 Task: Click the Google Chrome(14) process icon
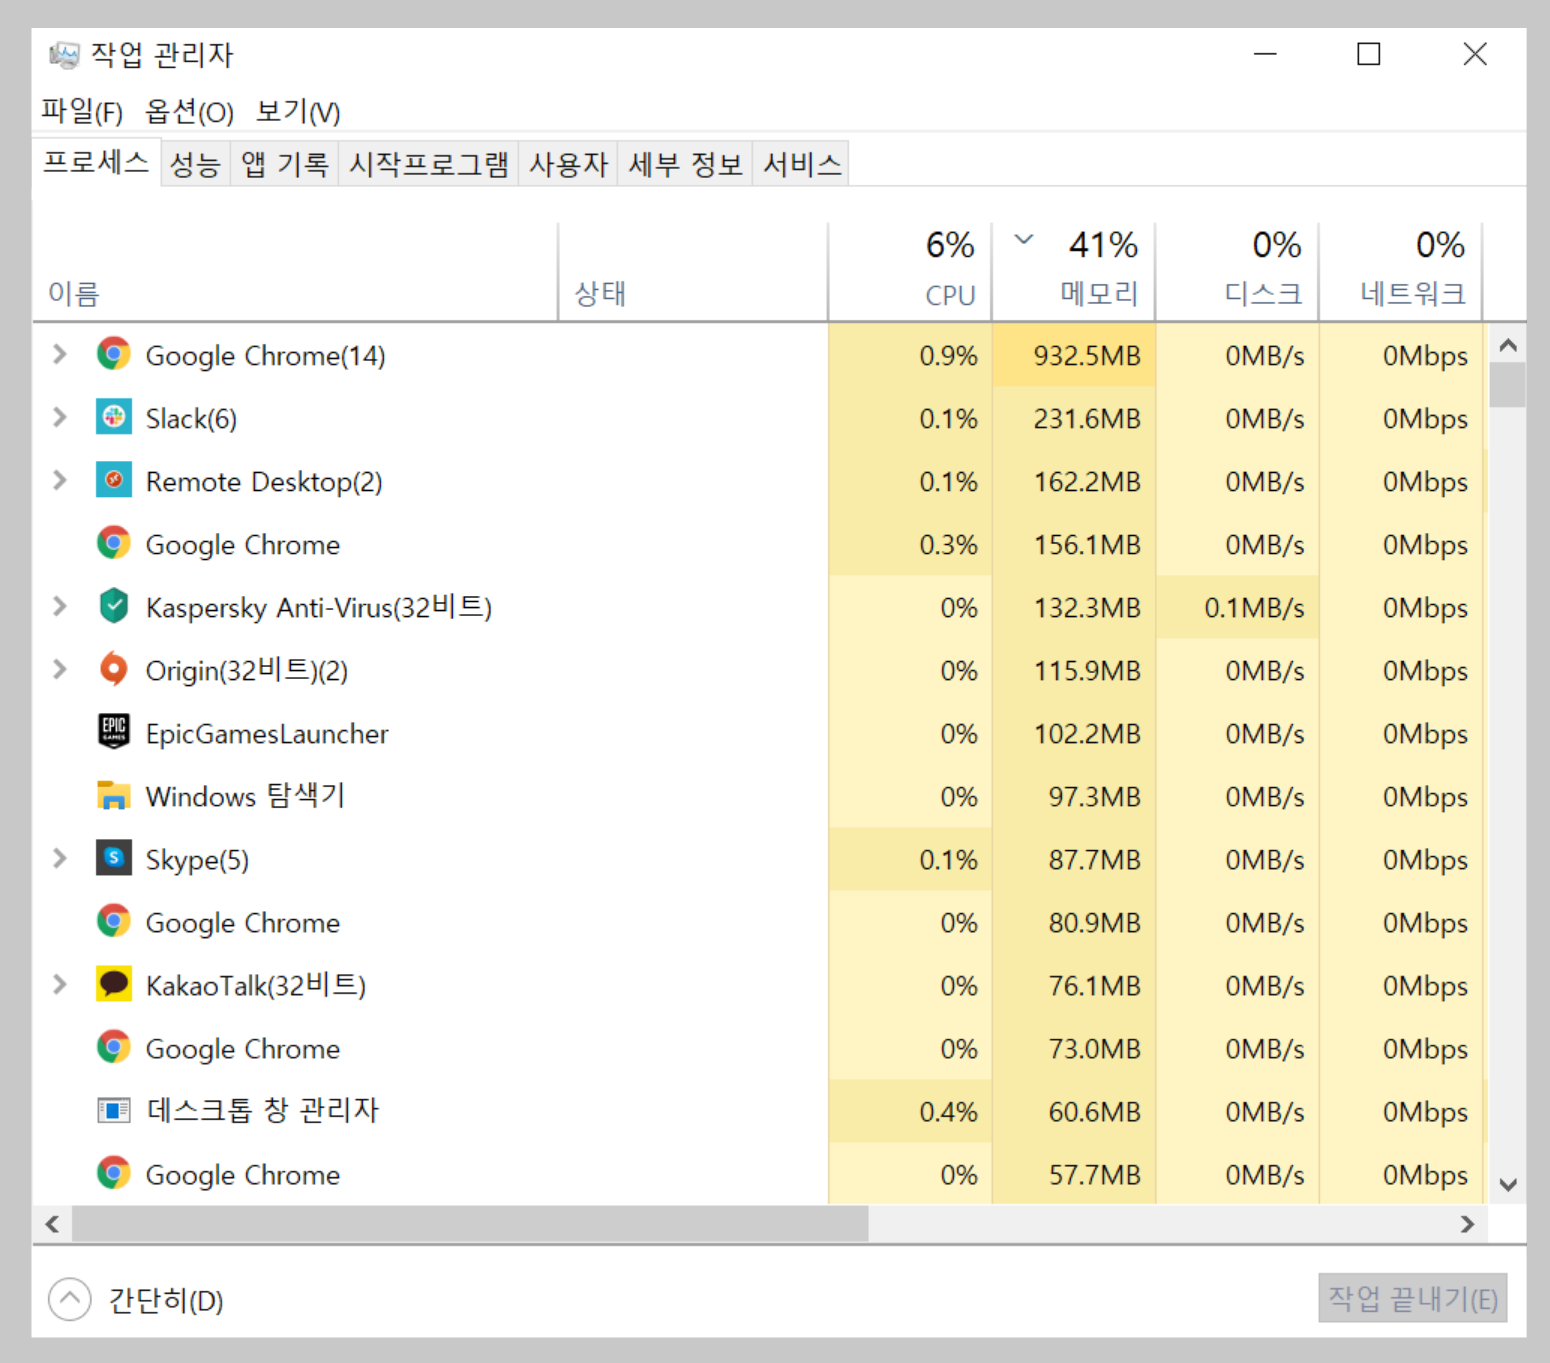114,354
